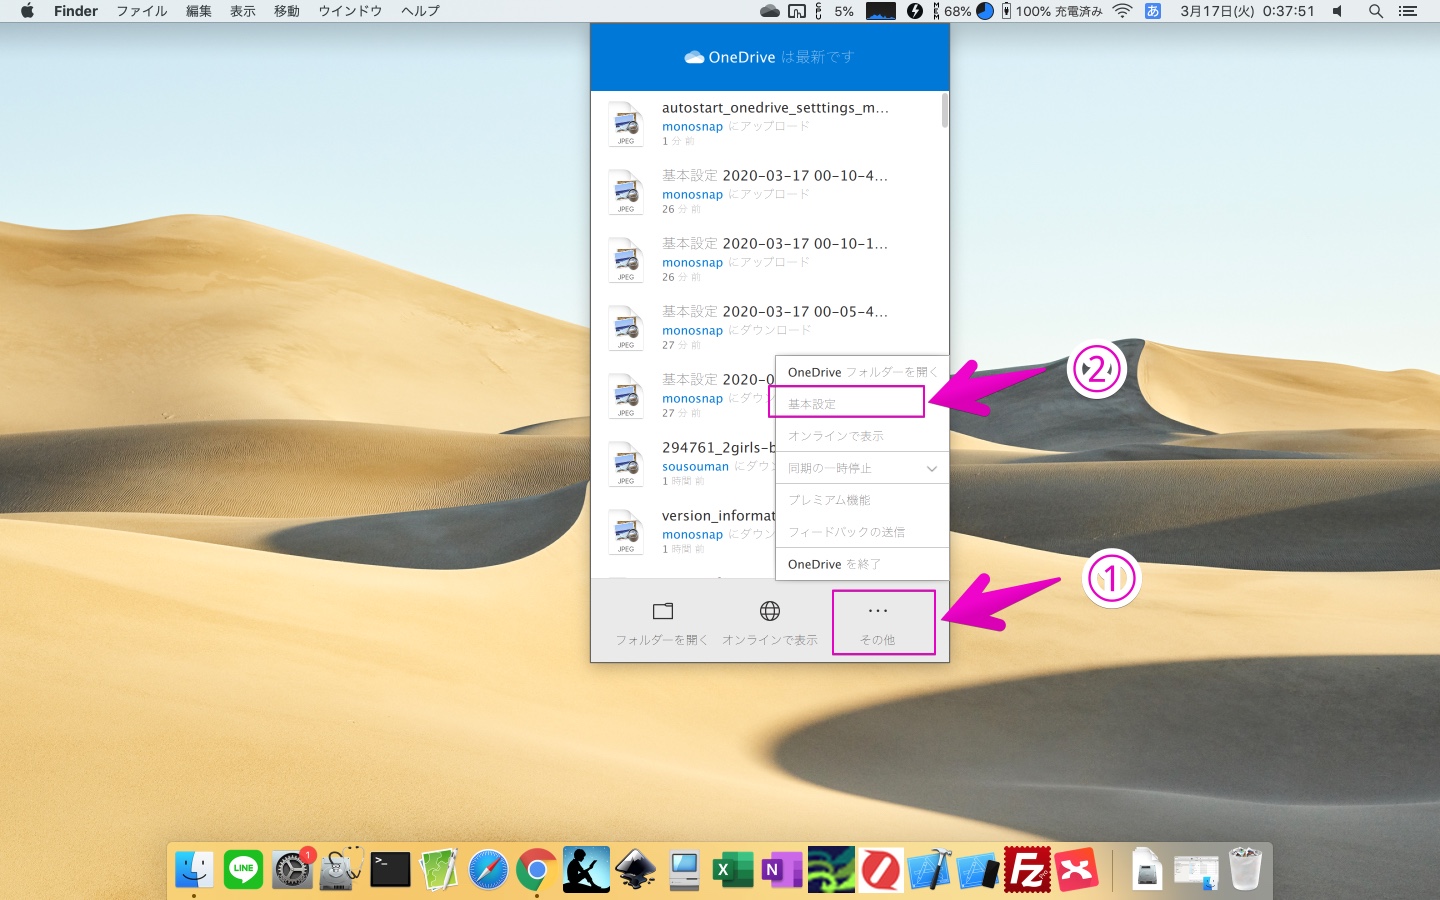Open the ファイル menu in menu bar
Viewport: 1440px width, 900px height.
142,11
